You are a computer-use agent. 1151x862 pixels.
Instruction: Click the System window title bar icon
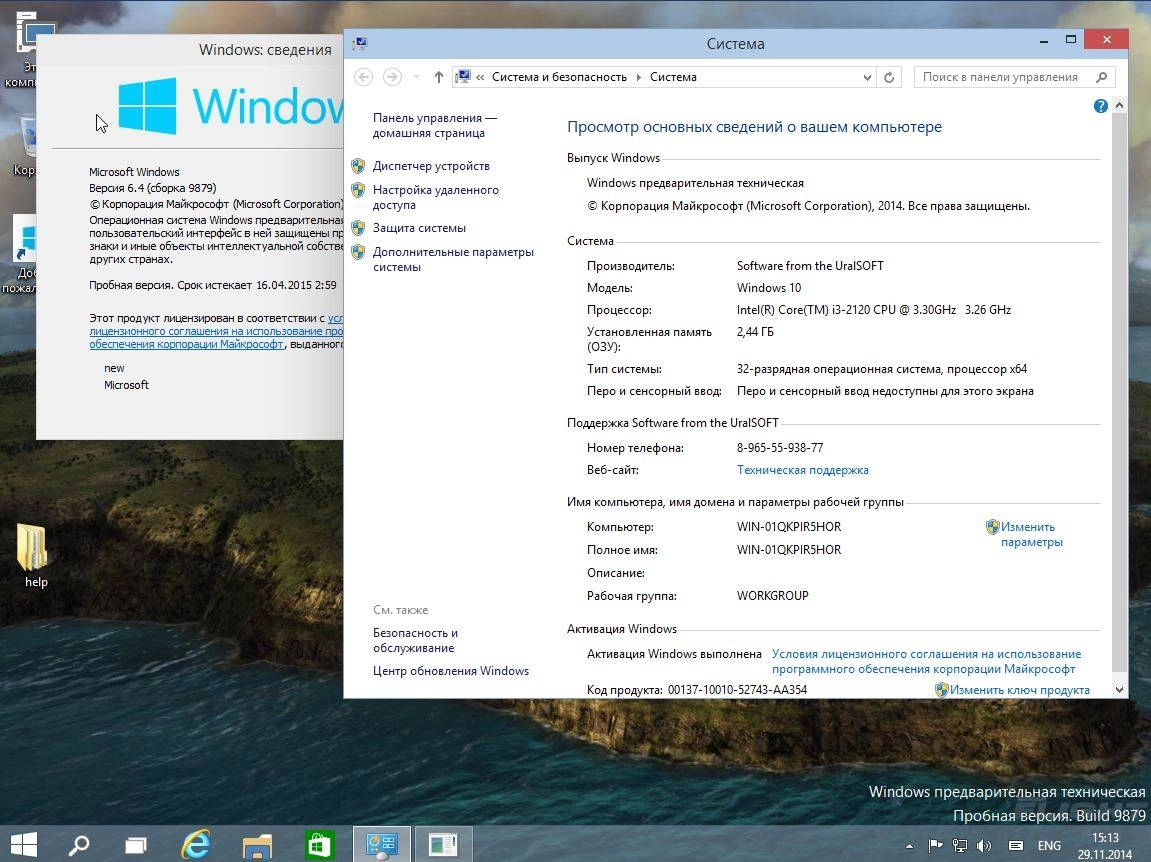coord(360,43)
